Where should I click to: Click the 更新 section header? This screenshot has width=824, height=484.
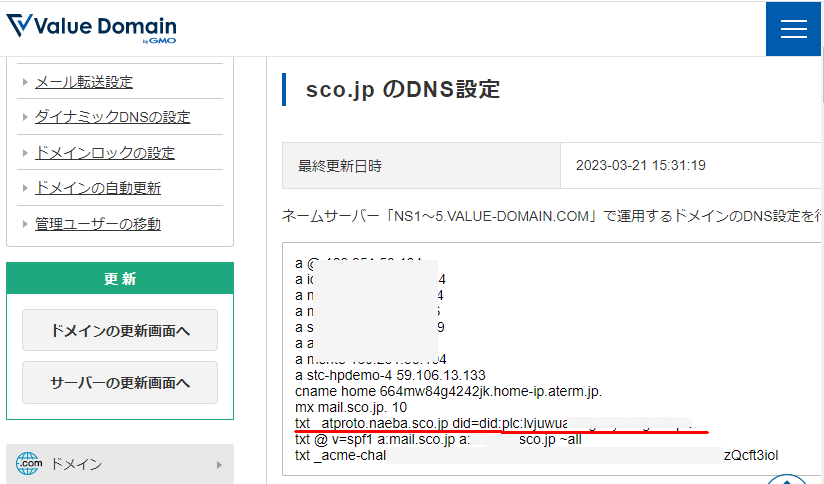coord(120,279)
